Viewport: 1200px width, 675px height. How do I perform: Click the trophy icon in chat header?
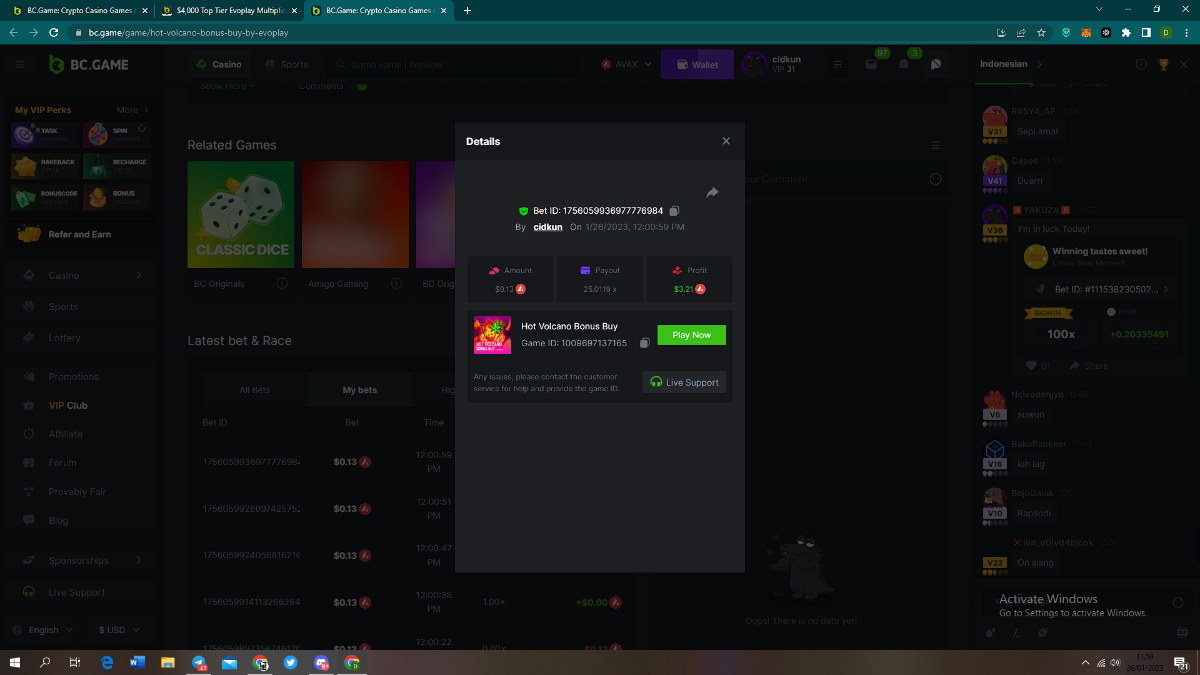[1163, 64]
